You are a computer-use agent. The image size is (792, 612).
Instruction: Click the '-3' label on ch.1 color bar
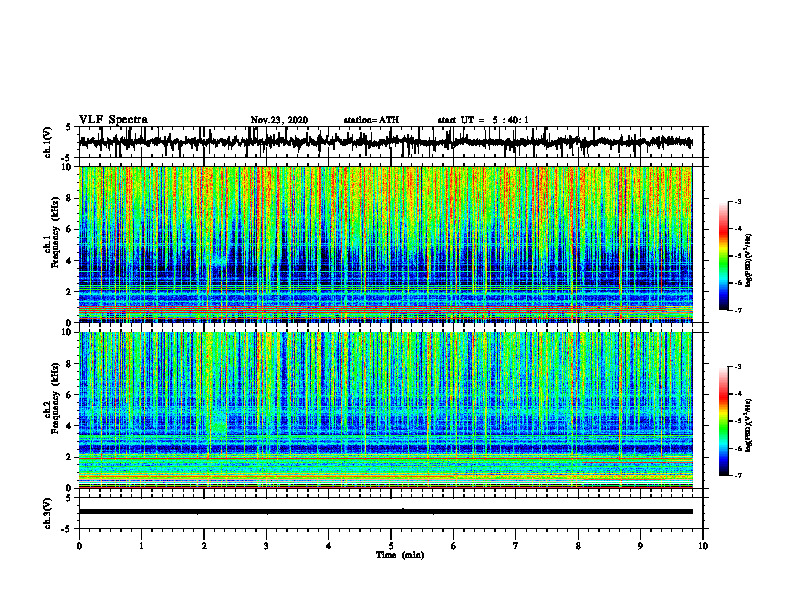pyautogui.click(x=738, y=201)
